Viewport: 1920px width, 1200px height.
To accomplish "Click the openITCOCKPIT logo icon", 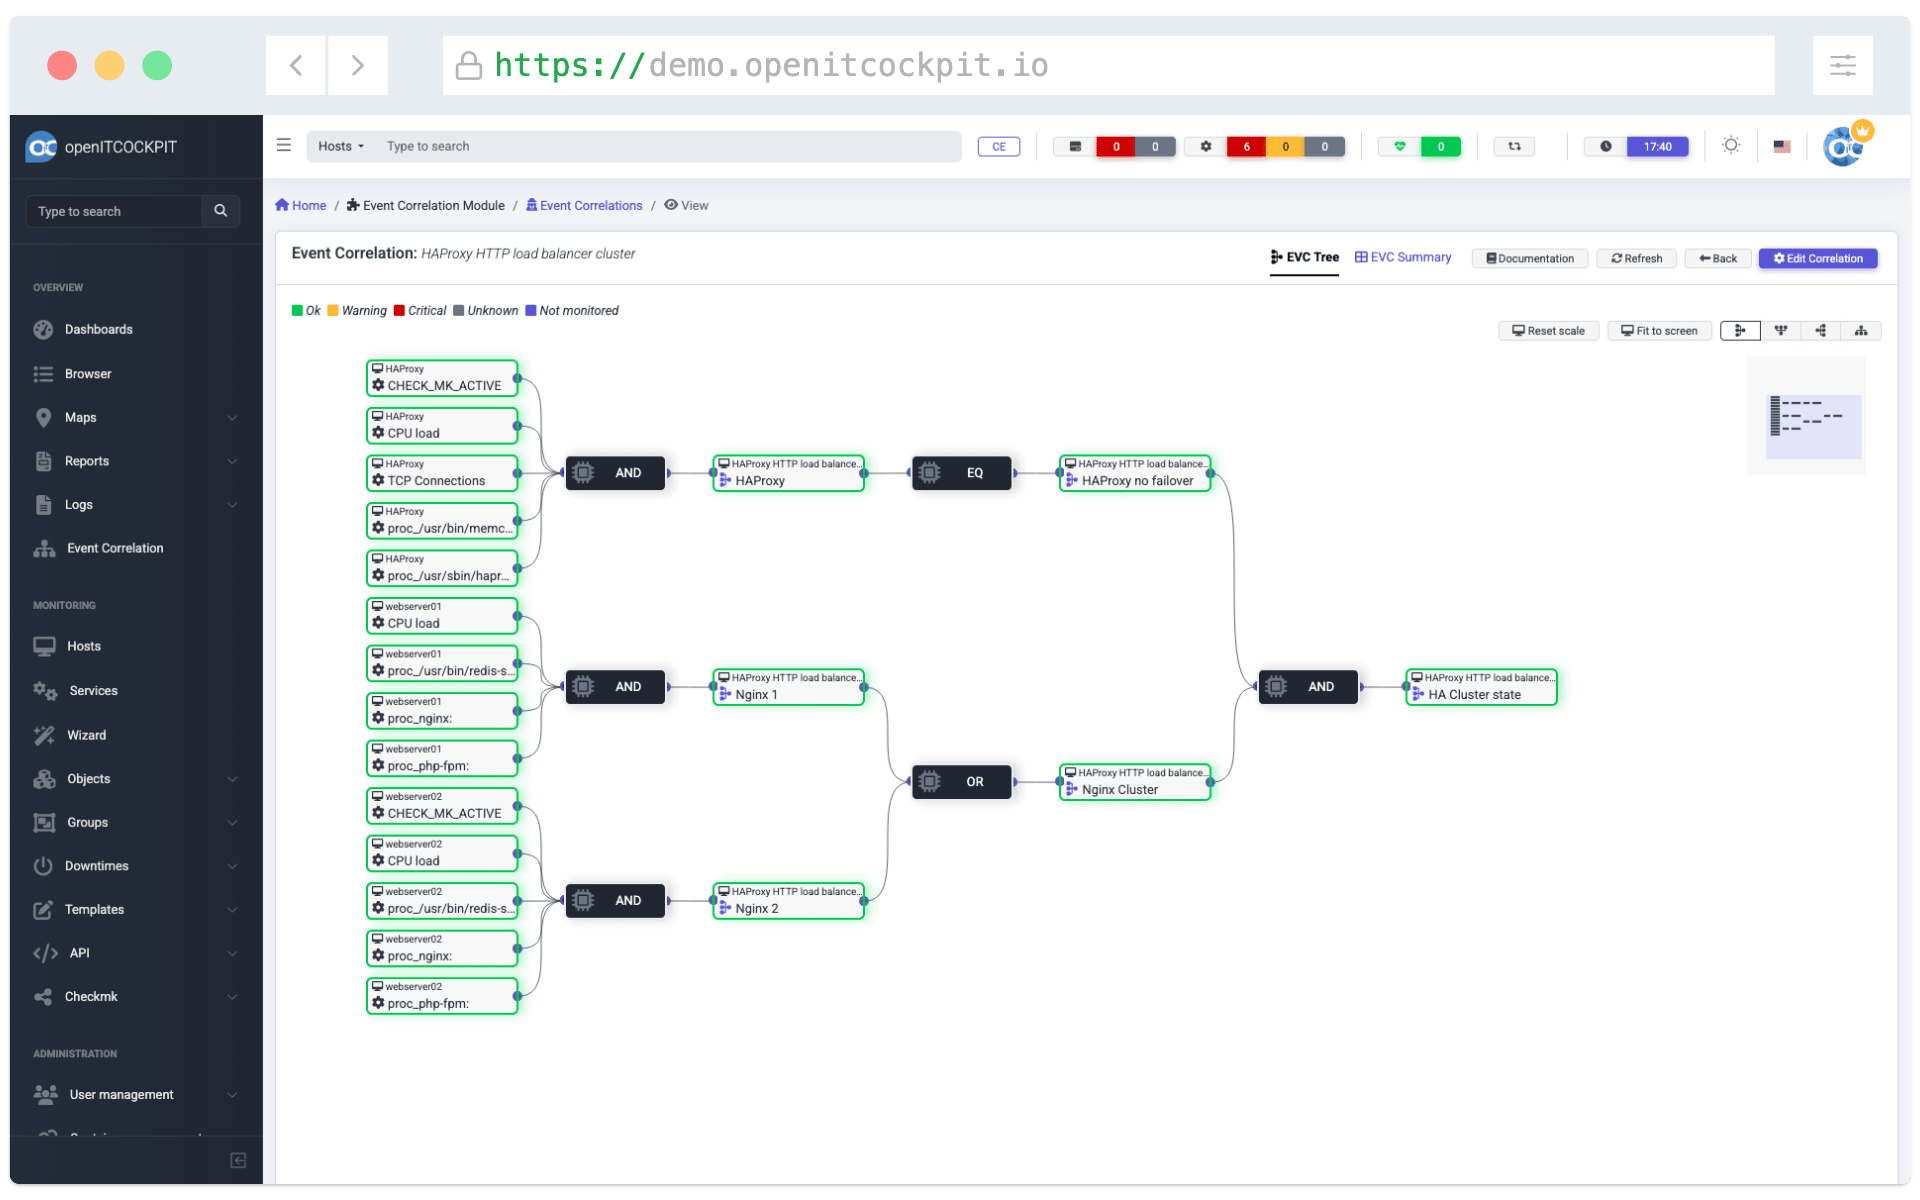I will [x=42, y=147].
